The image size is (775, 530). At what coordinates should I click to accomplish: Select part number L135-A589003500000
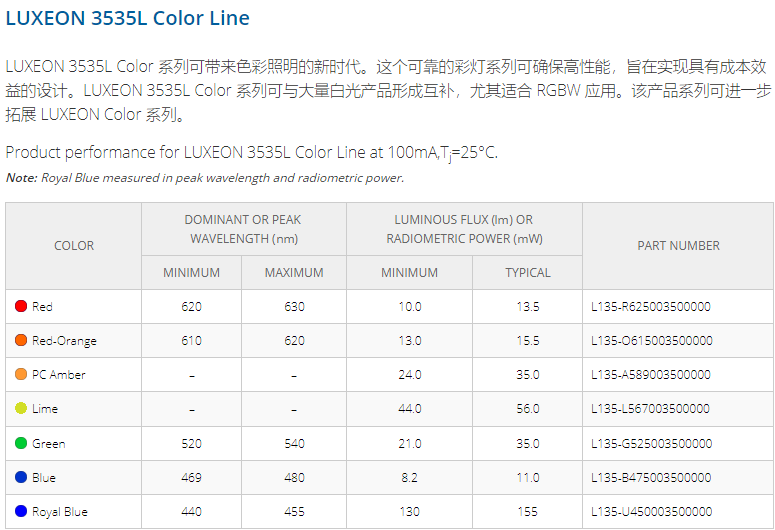[x=650, y=375]
